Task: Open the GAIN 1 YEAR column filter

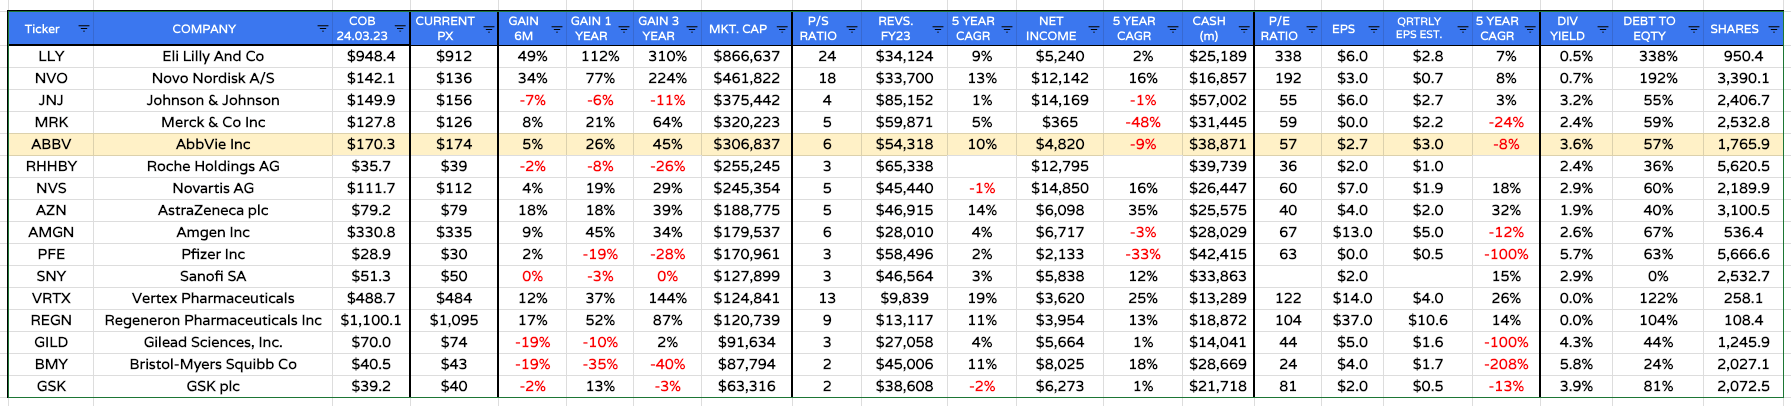Action: [624, 29]
